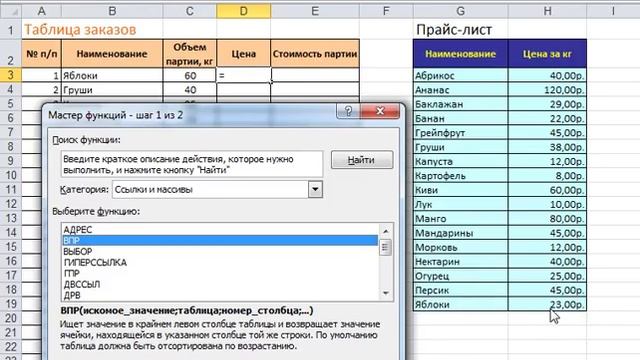
Task: Click cell D3 containing equals sign
Action: (244, 75)
